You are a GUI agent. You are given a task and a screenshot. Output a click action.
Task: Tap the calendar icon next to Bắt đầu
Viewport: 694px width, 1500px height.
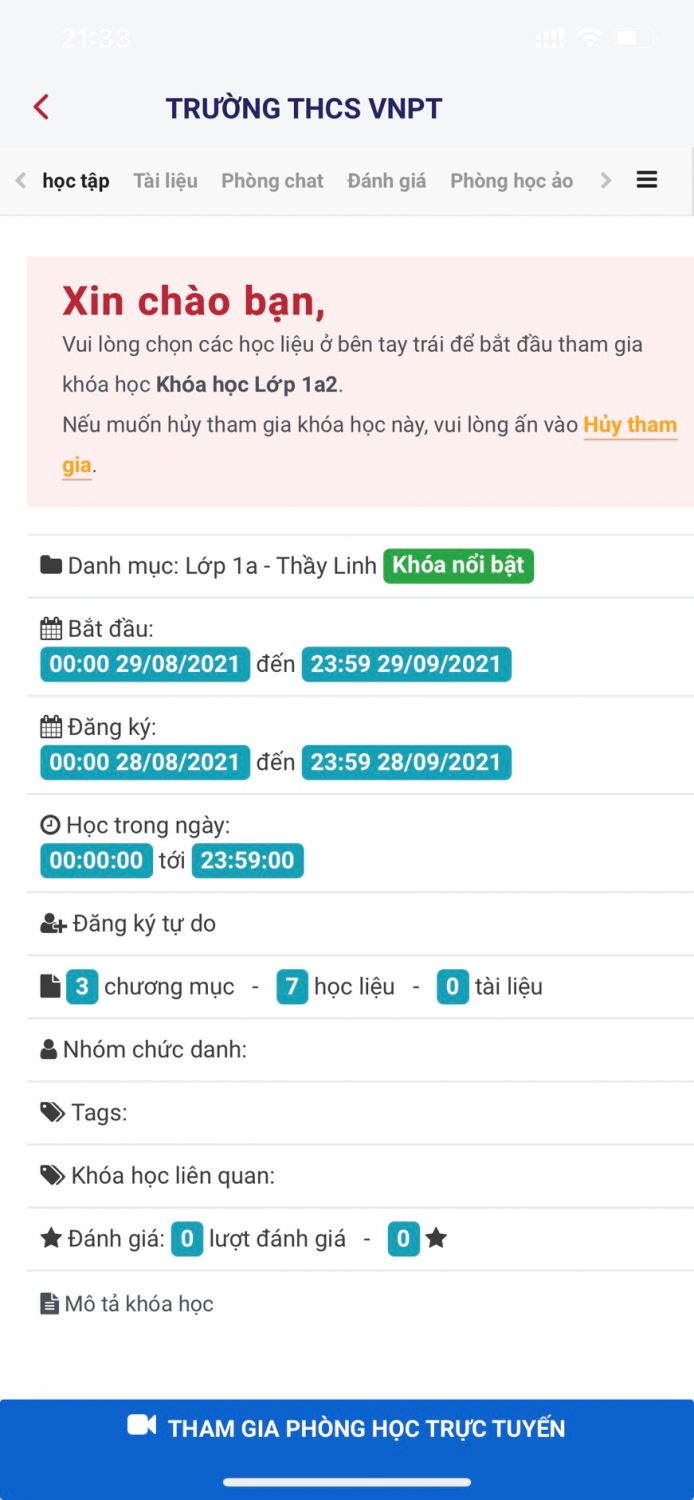[51, 629]
